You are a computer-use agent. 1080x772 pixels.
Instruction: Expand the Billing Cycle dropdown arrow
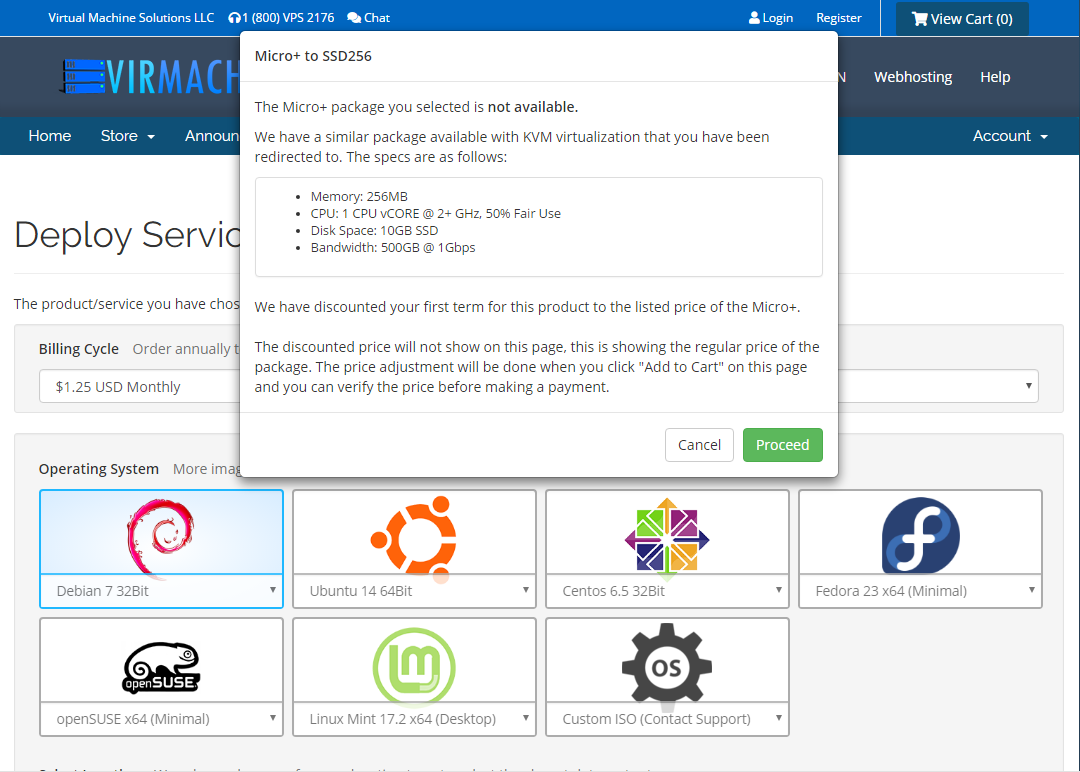pyautogui.click(x=1028, y=386)
